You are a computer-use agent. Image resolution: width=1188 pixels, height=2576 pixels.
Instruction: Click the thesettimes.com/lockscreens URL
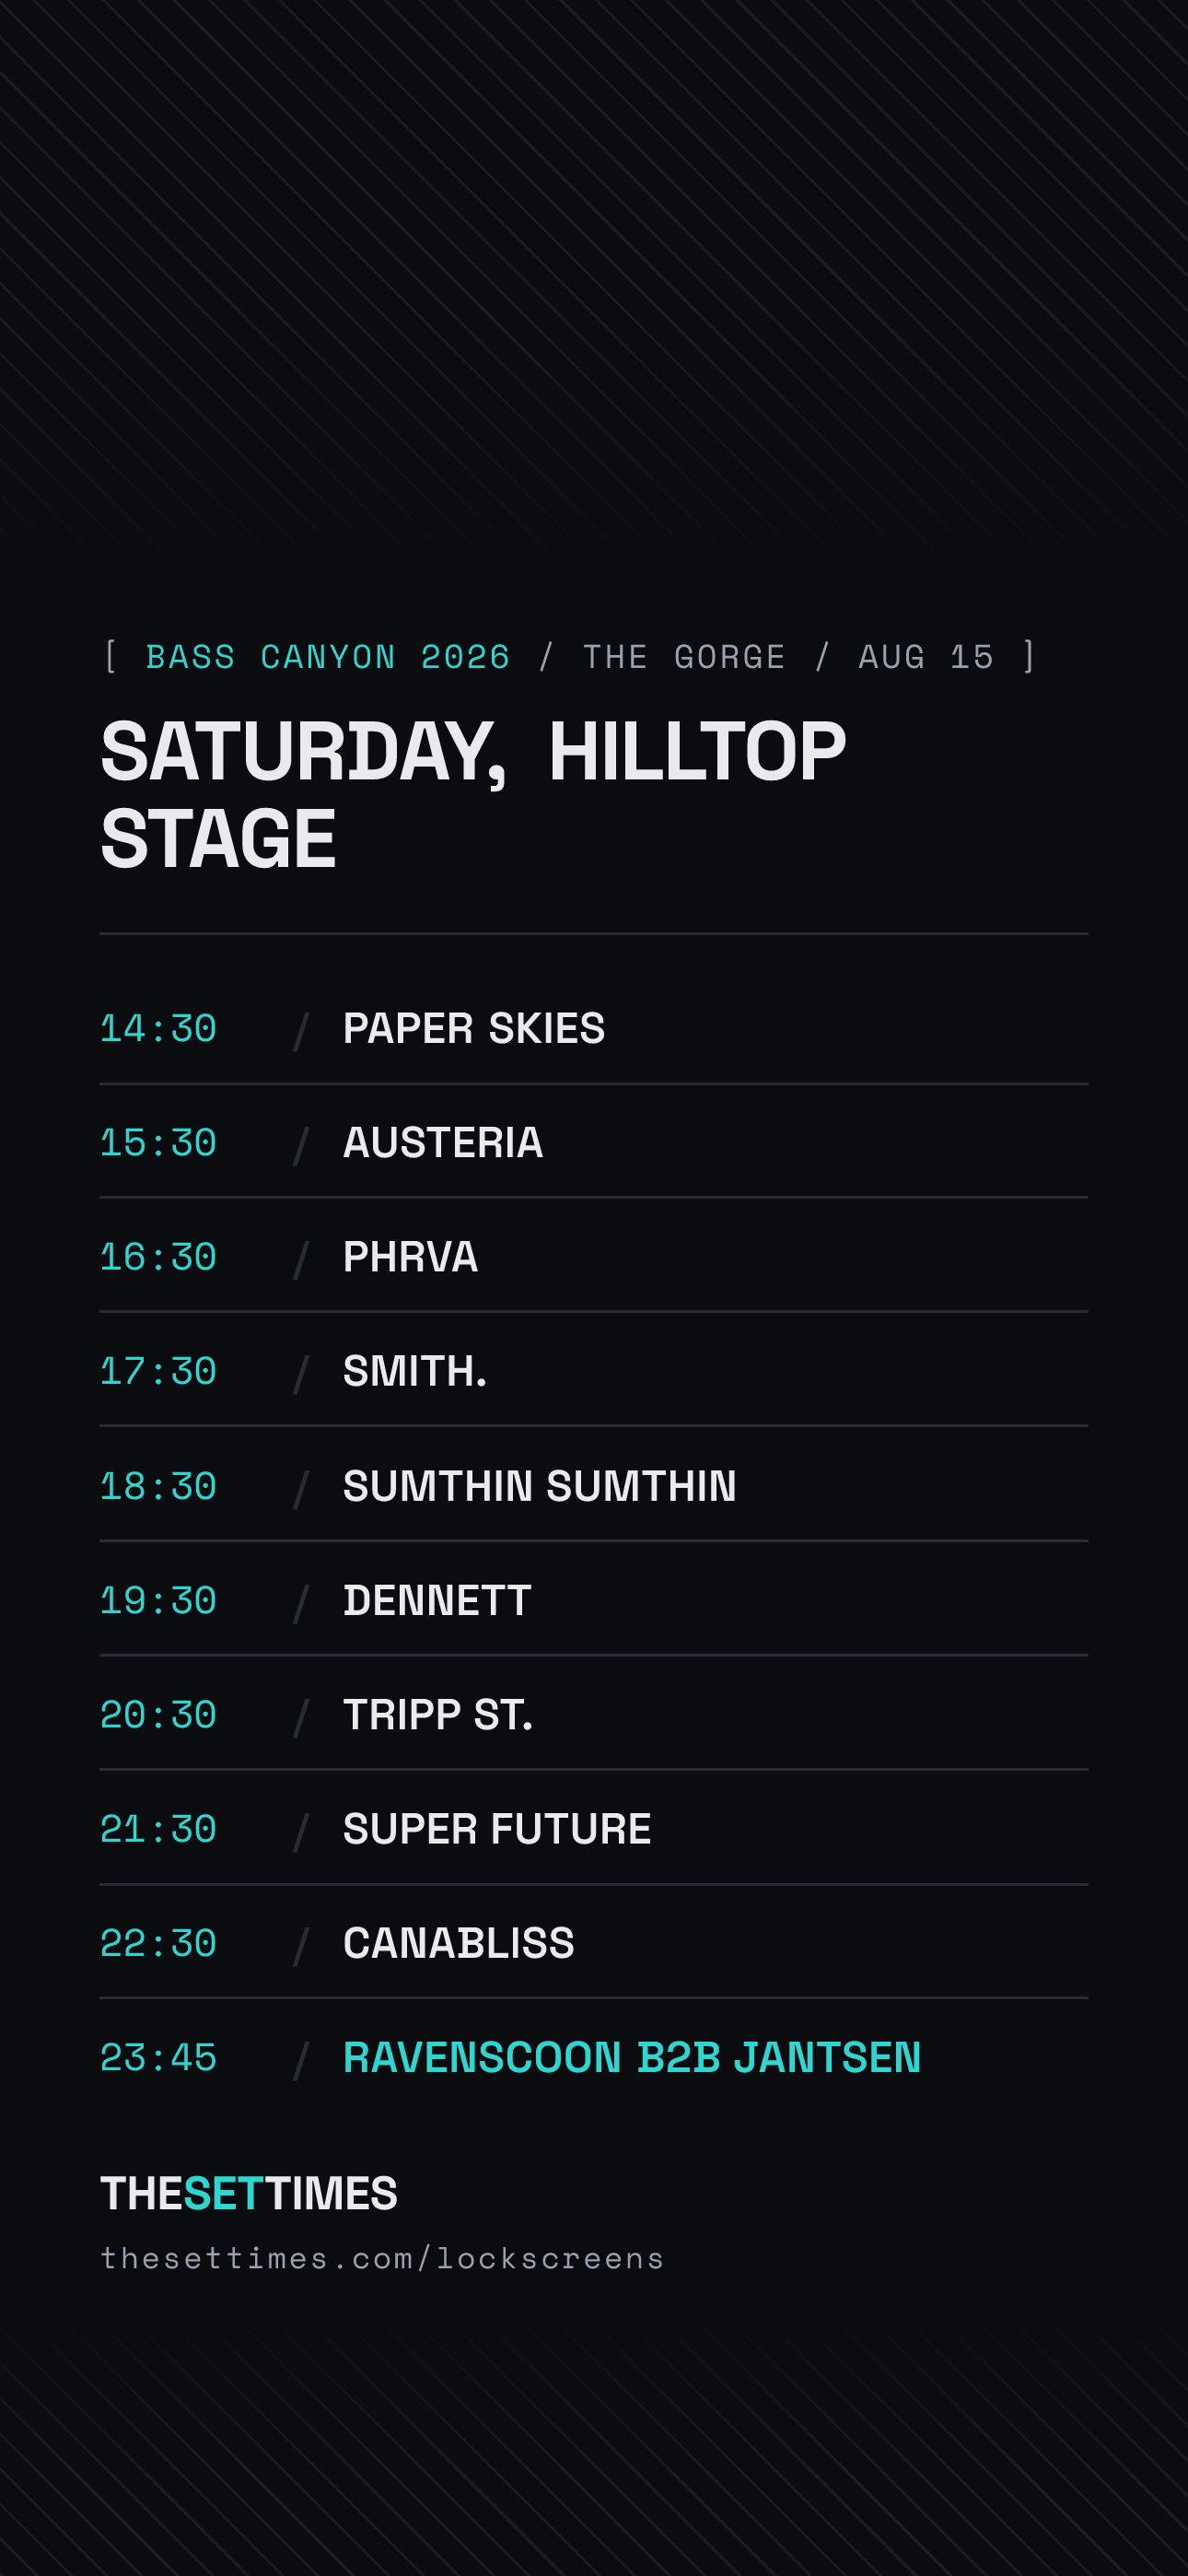click(x=382, y=2259)
